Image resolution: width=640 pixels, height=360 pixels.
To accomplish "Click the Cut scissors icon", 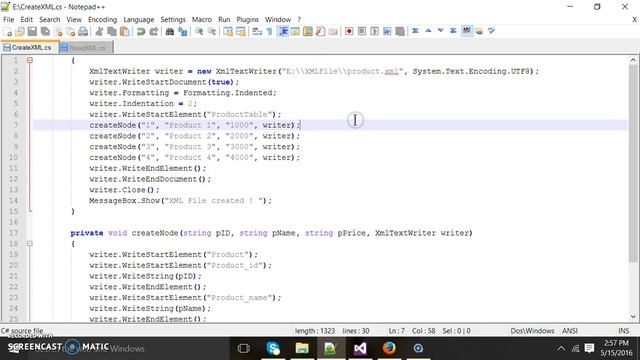I will [99, 31].
